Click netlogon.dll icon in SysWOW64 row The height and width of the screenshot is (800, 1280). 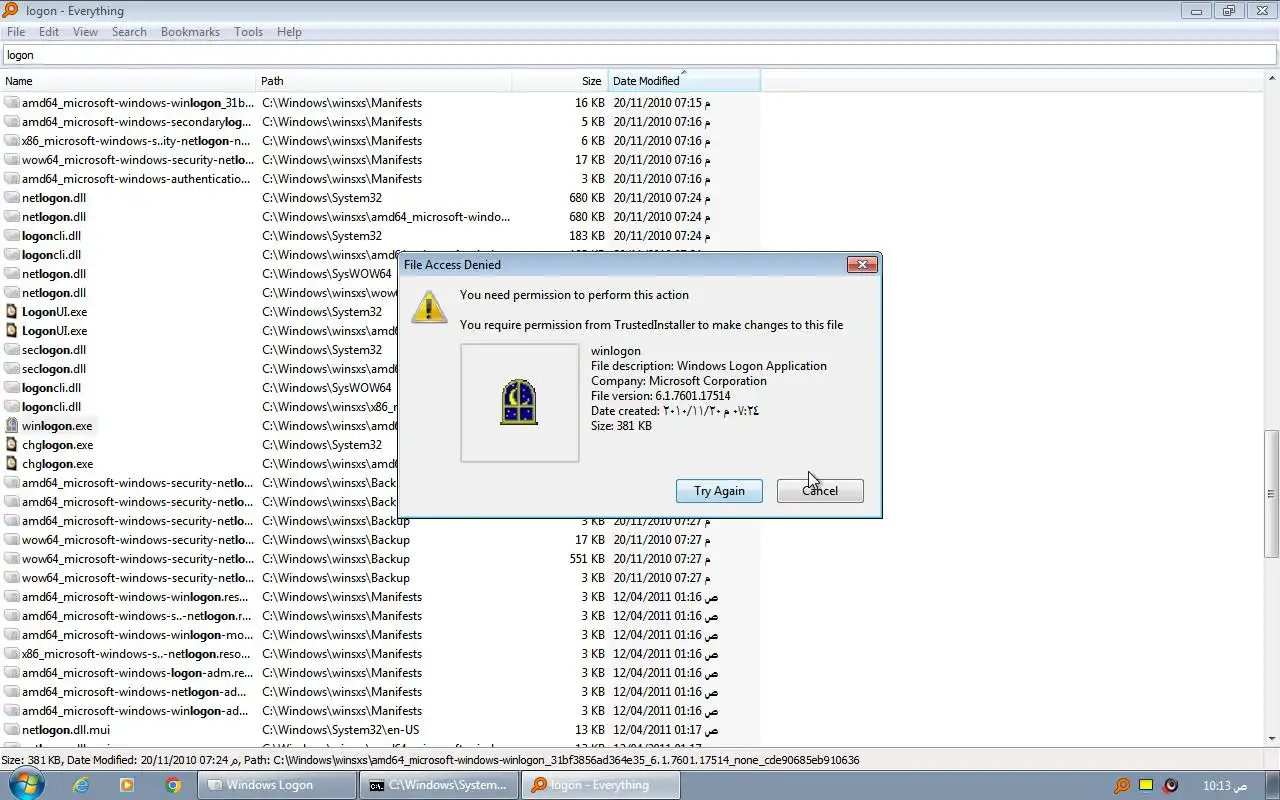[x=12, y=274]
